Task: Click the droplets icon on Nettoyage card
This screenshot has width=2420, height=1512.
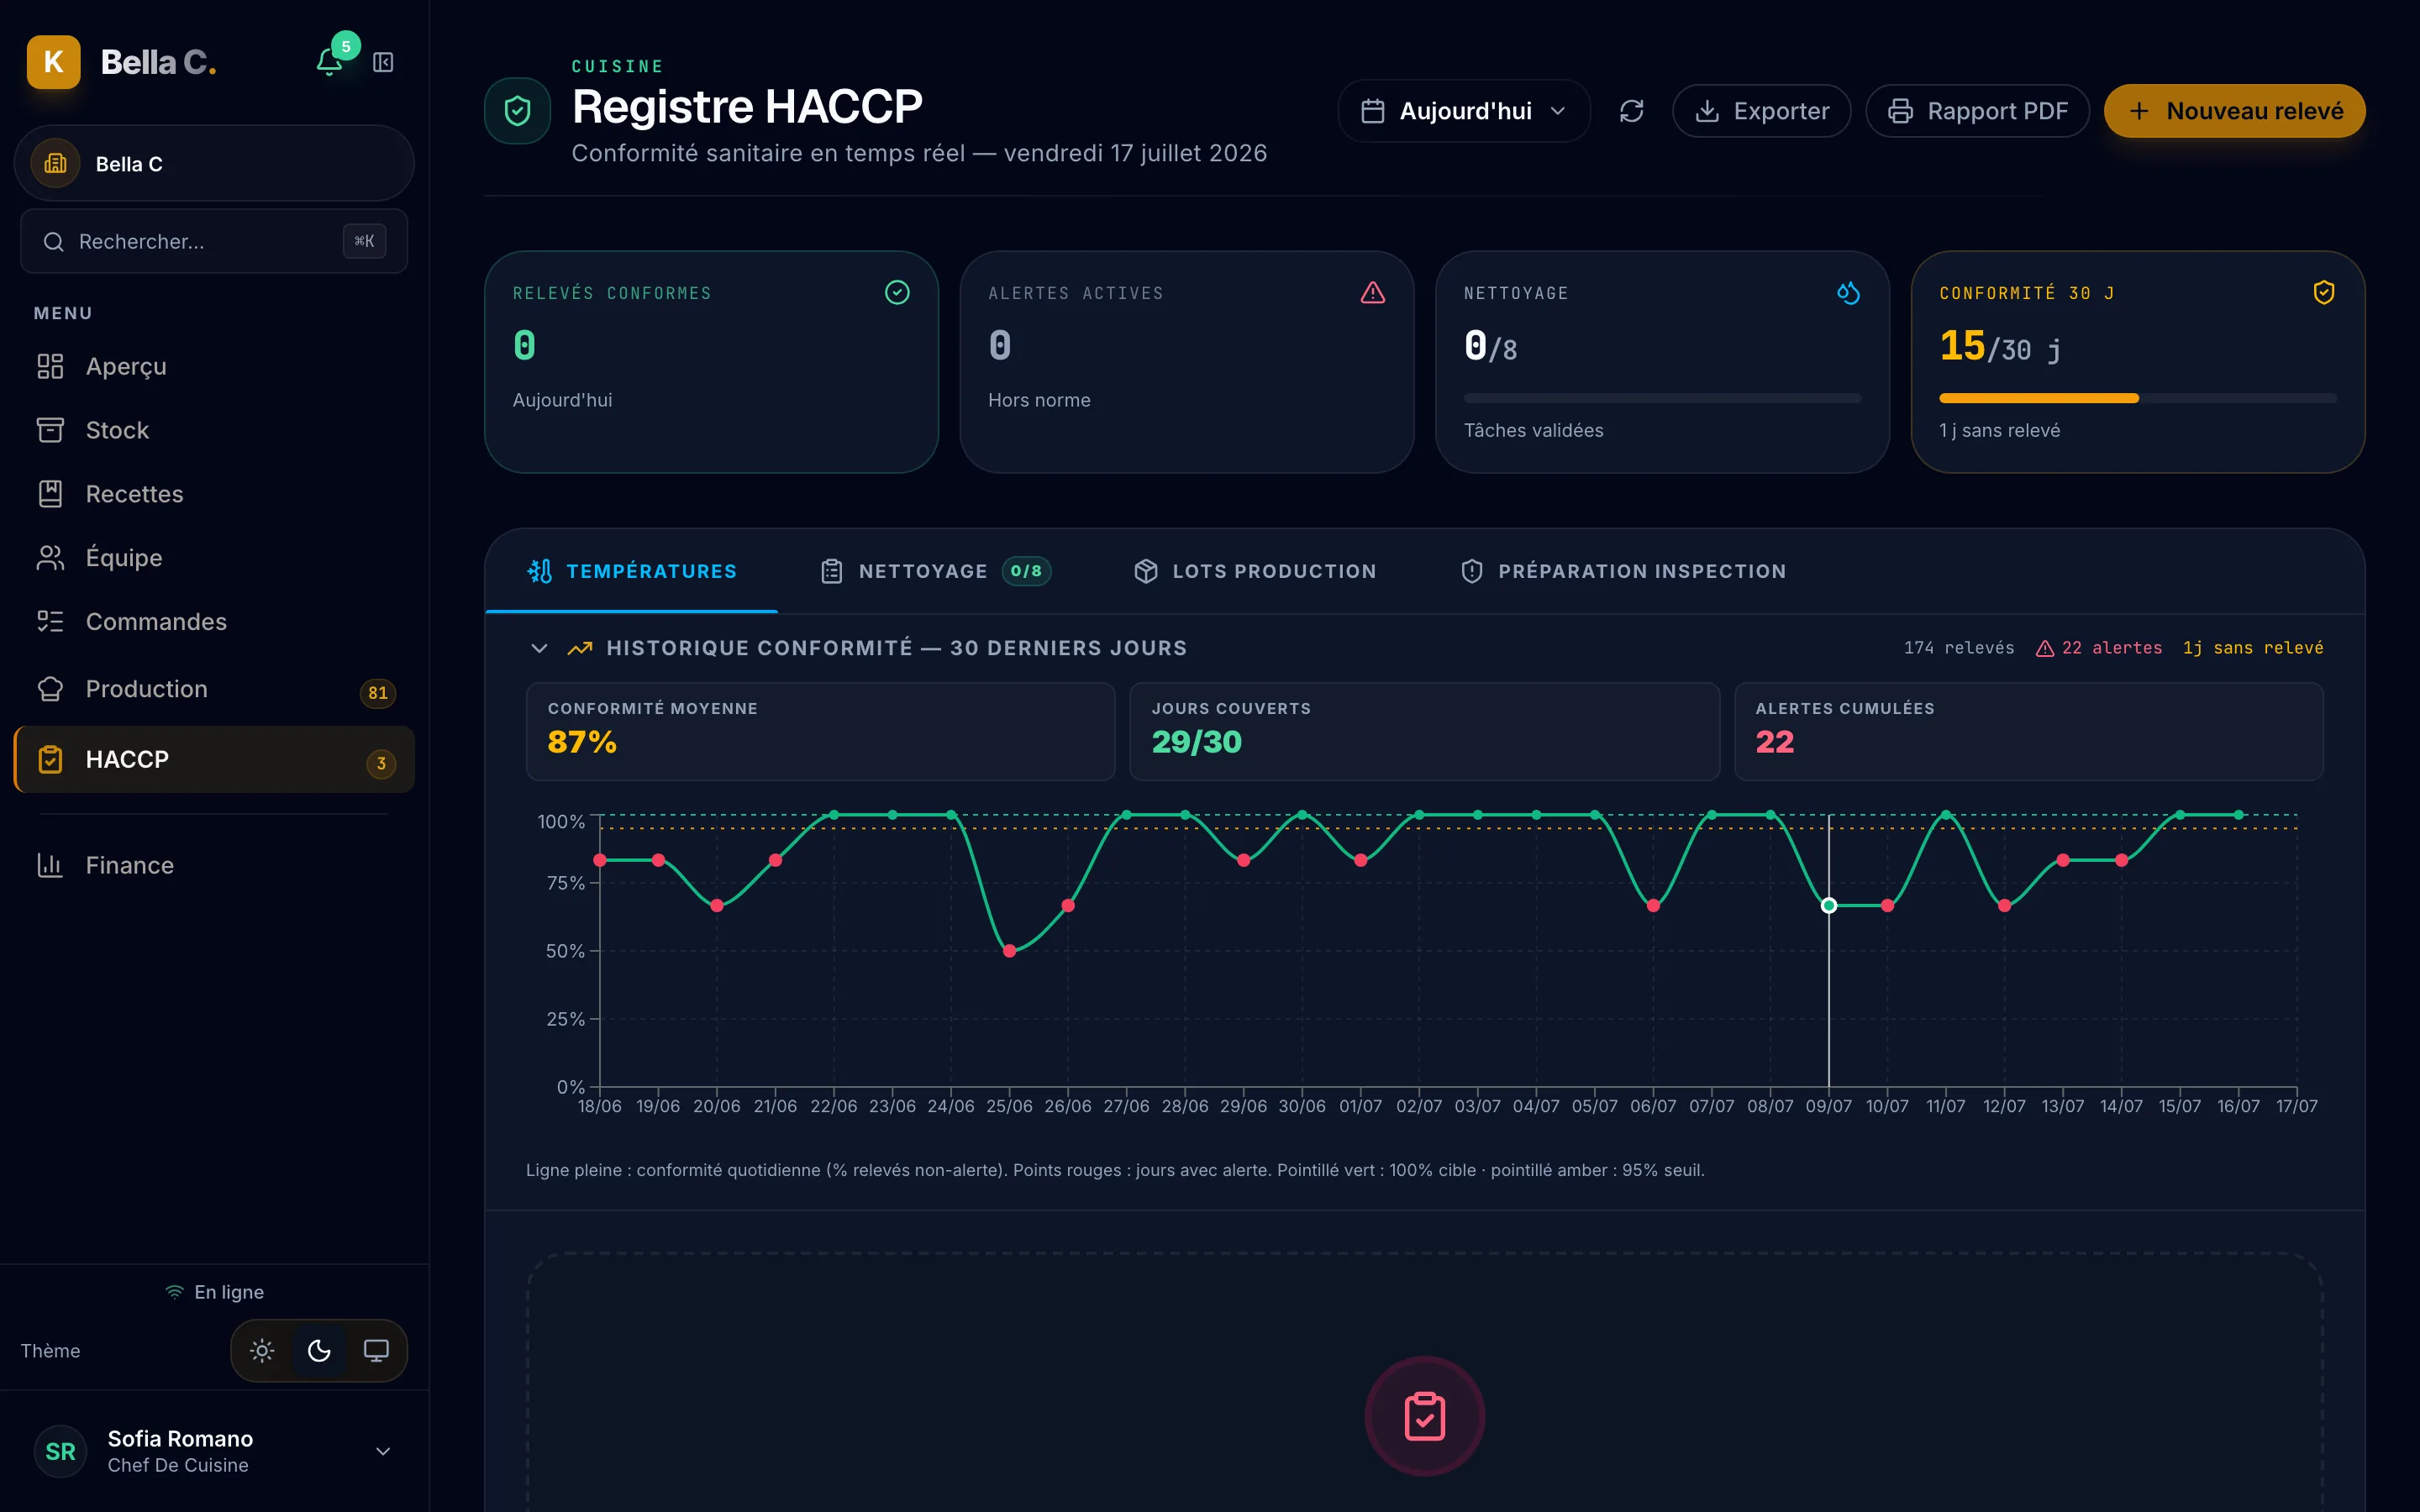Action: point(1848,292)
